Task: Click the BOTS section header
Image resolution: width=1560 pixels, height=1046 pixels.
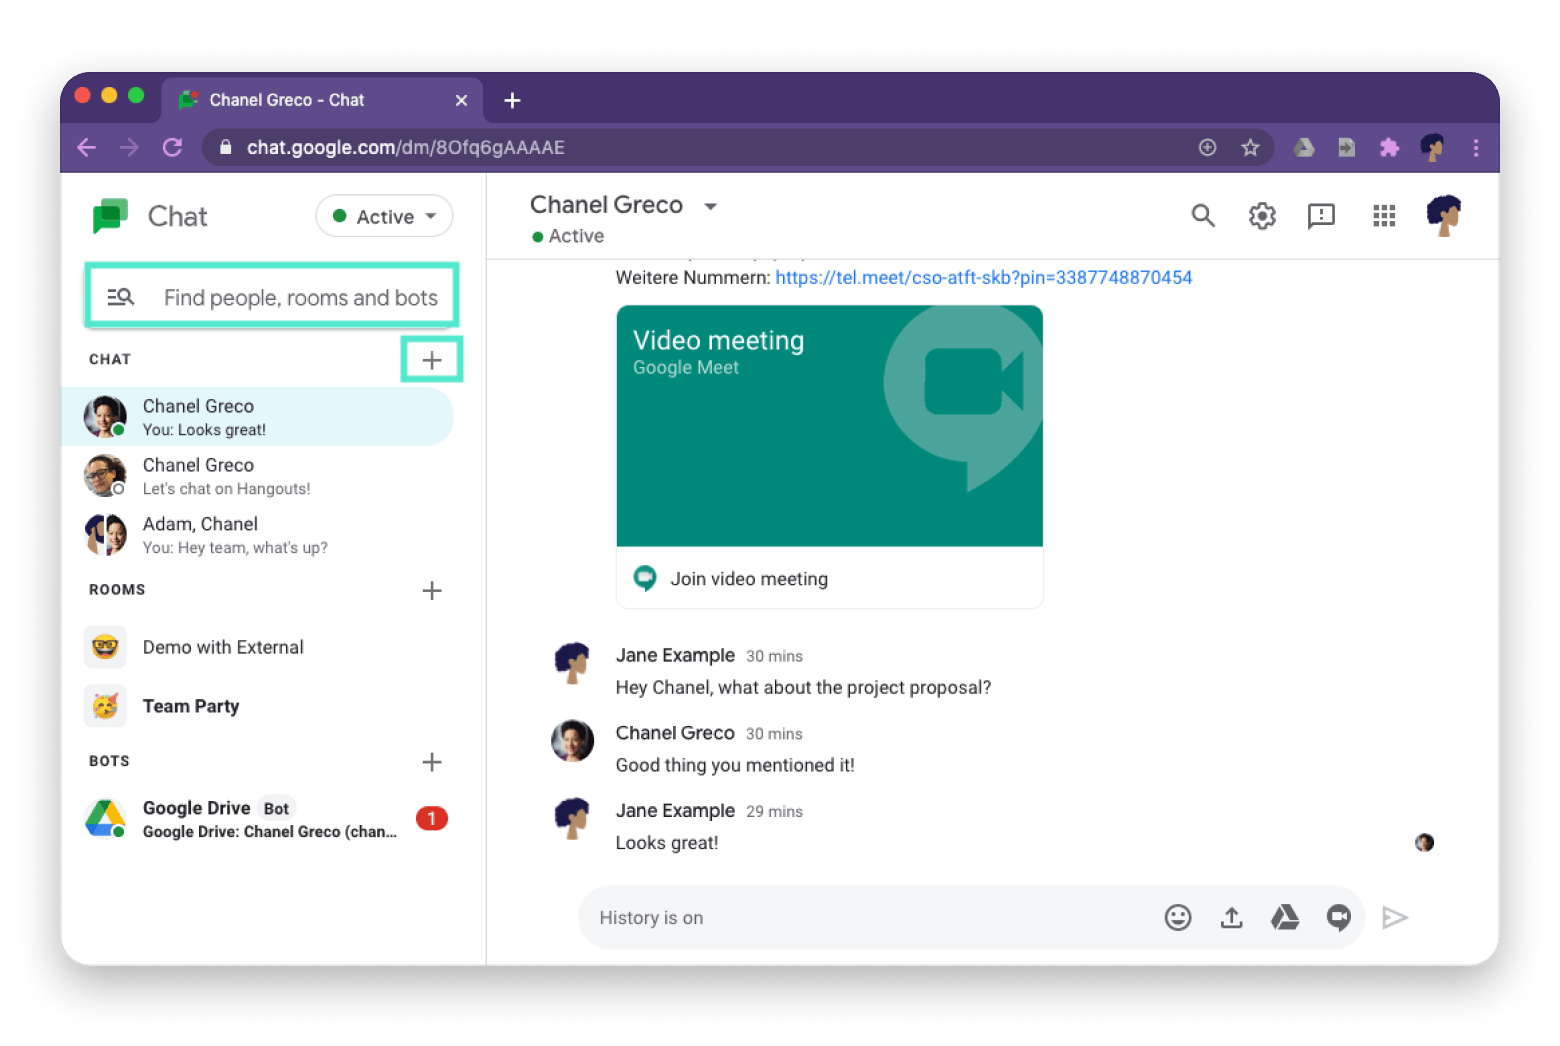Action: click(x=109, y=761)
